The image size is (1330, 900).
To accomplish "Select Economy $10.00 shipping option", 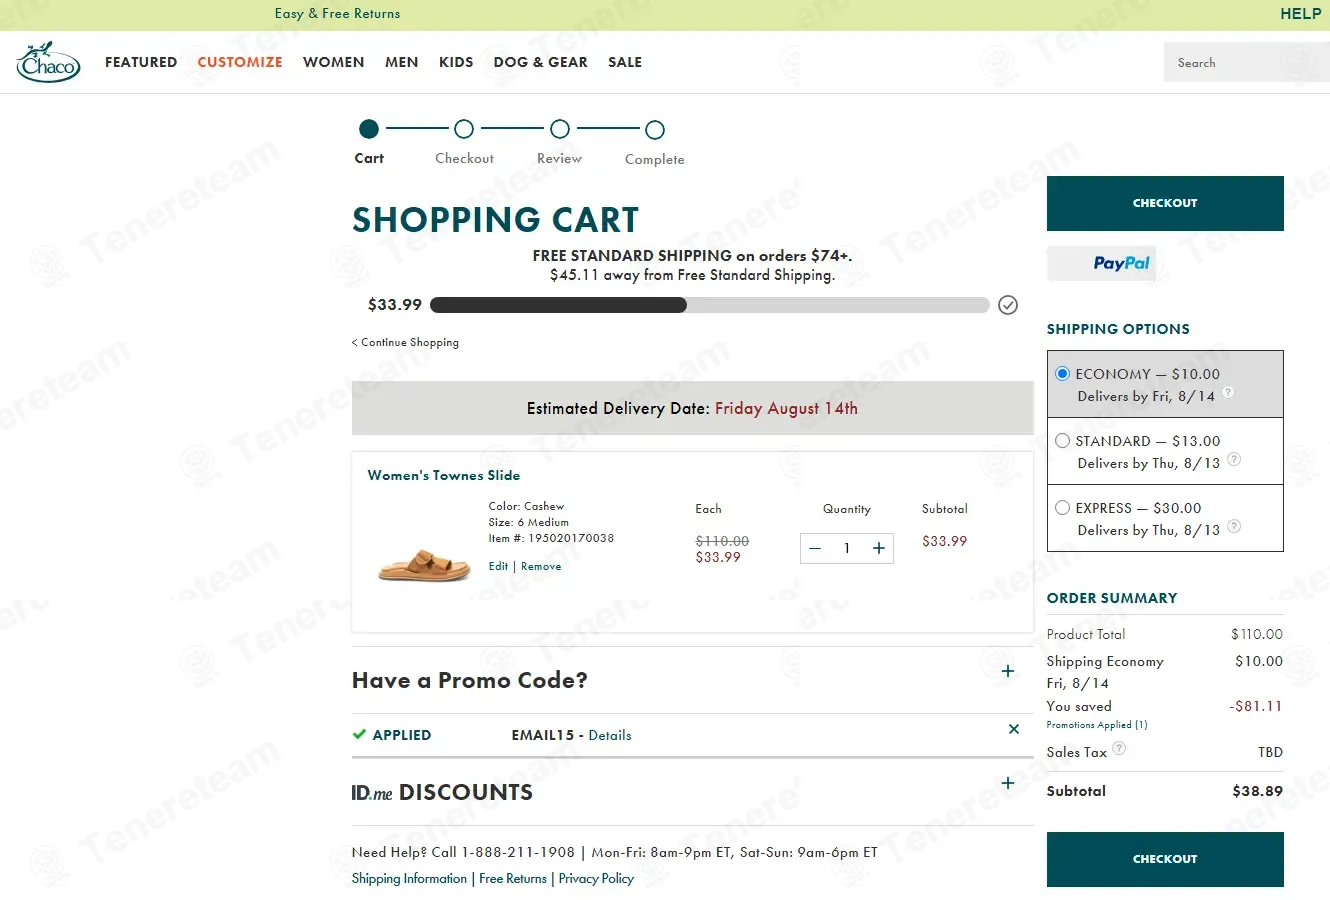I will 1063,374.
